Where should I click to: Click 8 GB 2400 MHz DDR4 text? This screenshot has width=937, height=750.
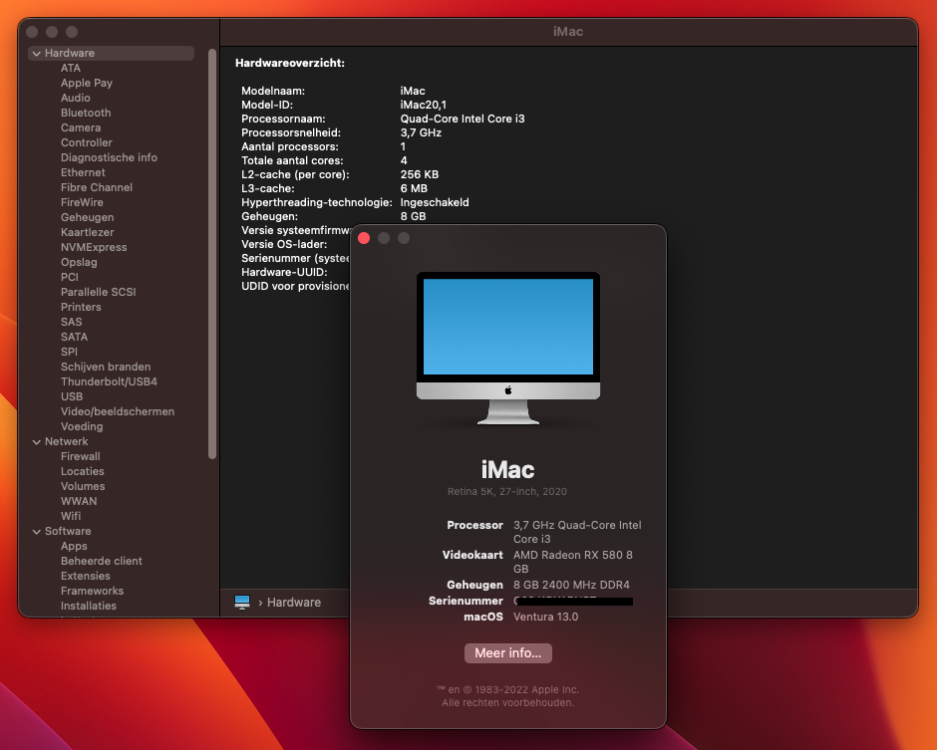(571, 585)
